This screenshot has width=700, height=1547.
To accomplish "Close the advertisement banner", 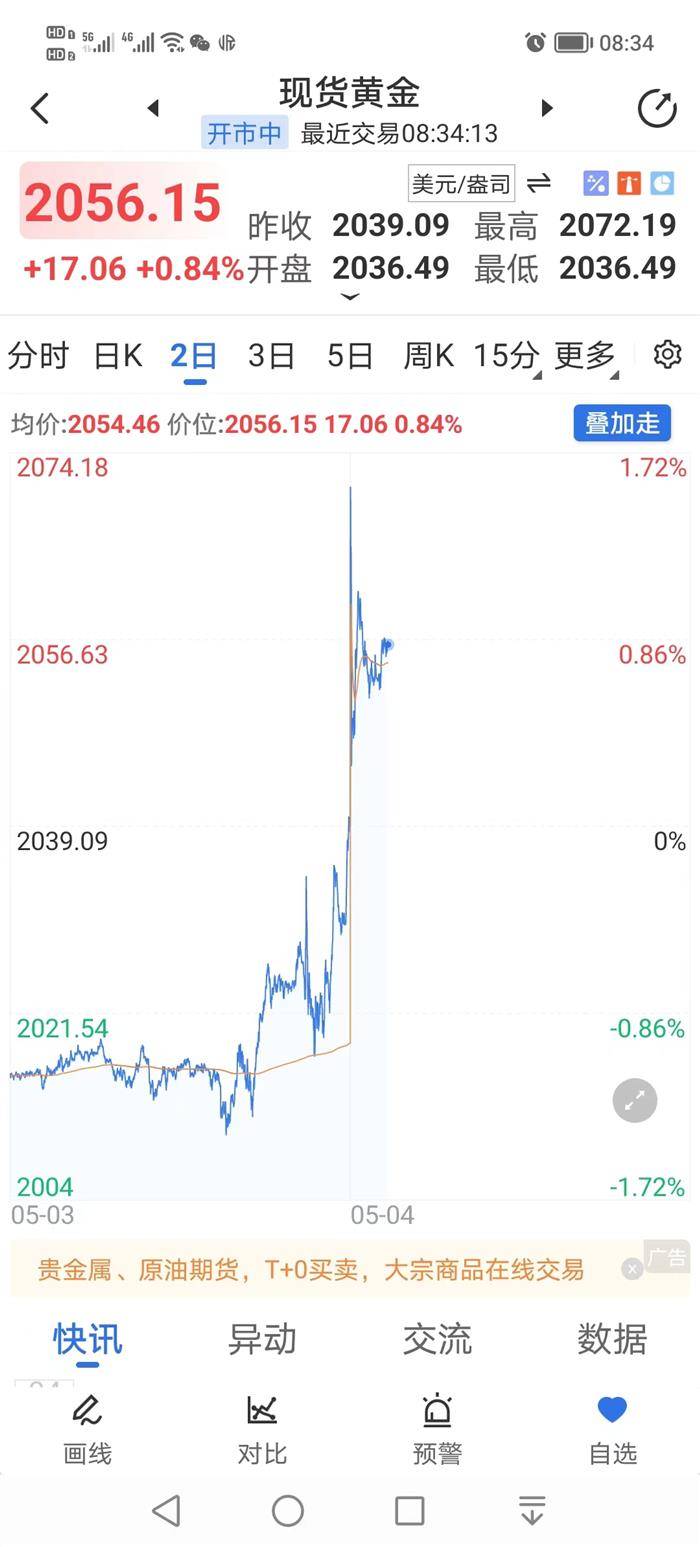I will point(631,1269).
